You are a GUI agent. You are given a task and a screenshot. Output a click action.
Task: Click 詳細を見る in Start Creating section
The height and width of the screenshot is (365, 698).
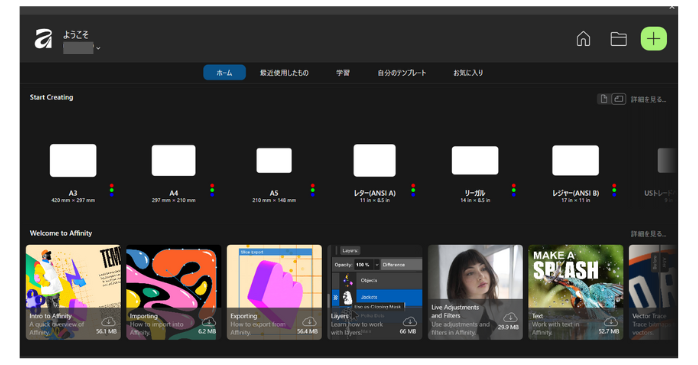point(648,99)
